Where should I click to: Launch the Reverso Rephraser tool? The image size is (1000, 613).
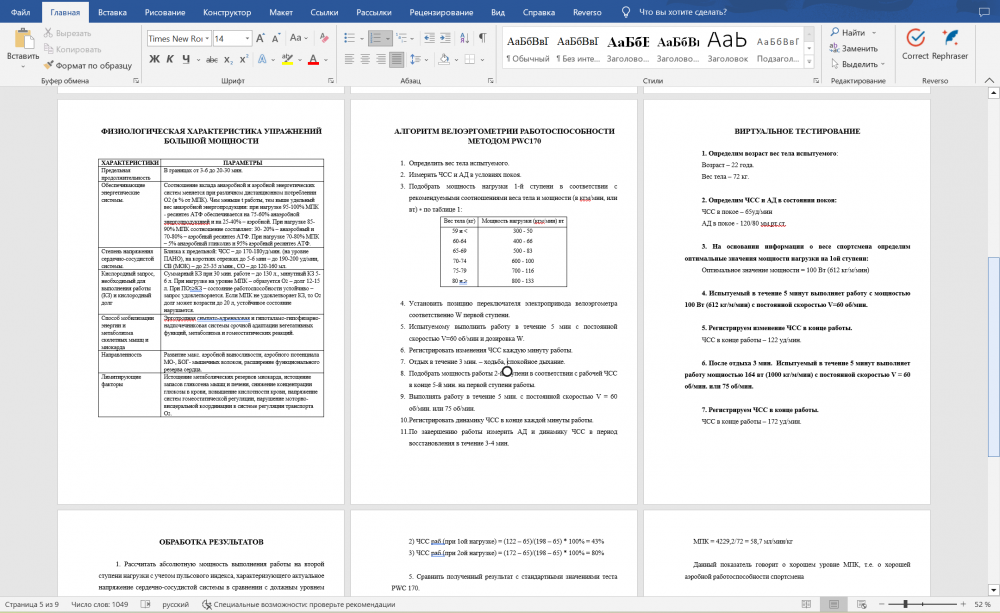point(950,44)
